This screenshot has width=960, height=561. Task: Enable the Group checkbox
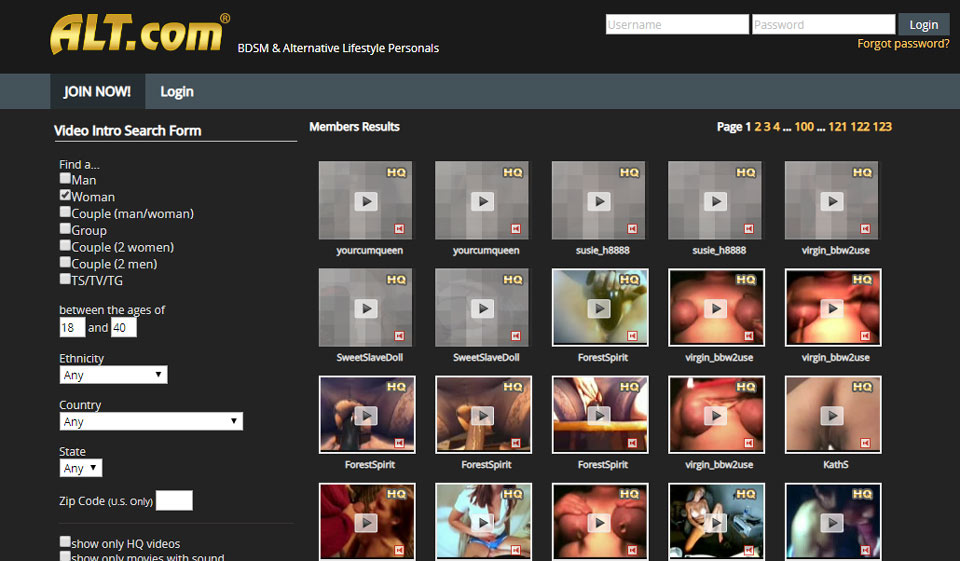(65, 229)
